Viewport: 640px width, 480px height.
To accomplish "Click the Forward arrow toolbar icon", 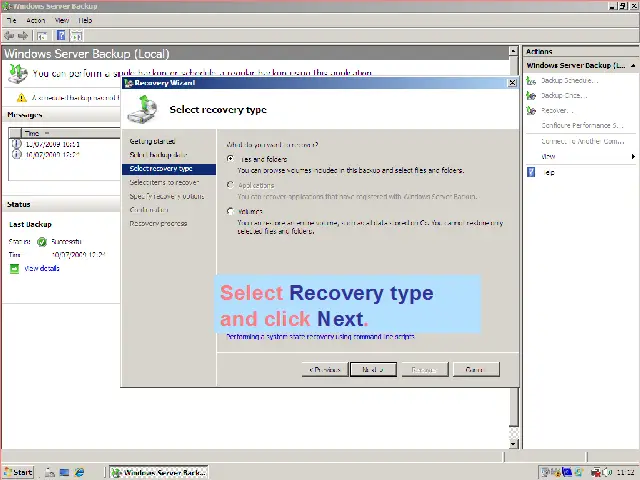I will [x=23, y=36].
